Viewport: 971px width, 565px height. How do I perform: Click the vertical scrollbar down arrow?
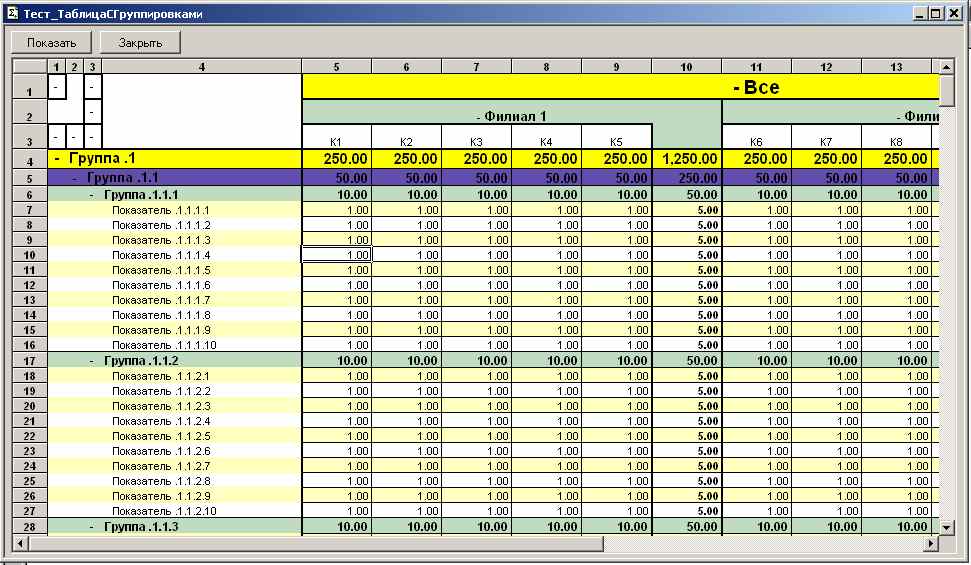(x=947, y=527)
